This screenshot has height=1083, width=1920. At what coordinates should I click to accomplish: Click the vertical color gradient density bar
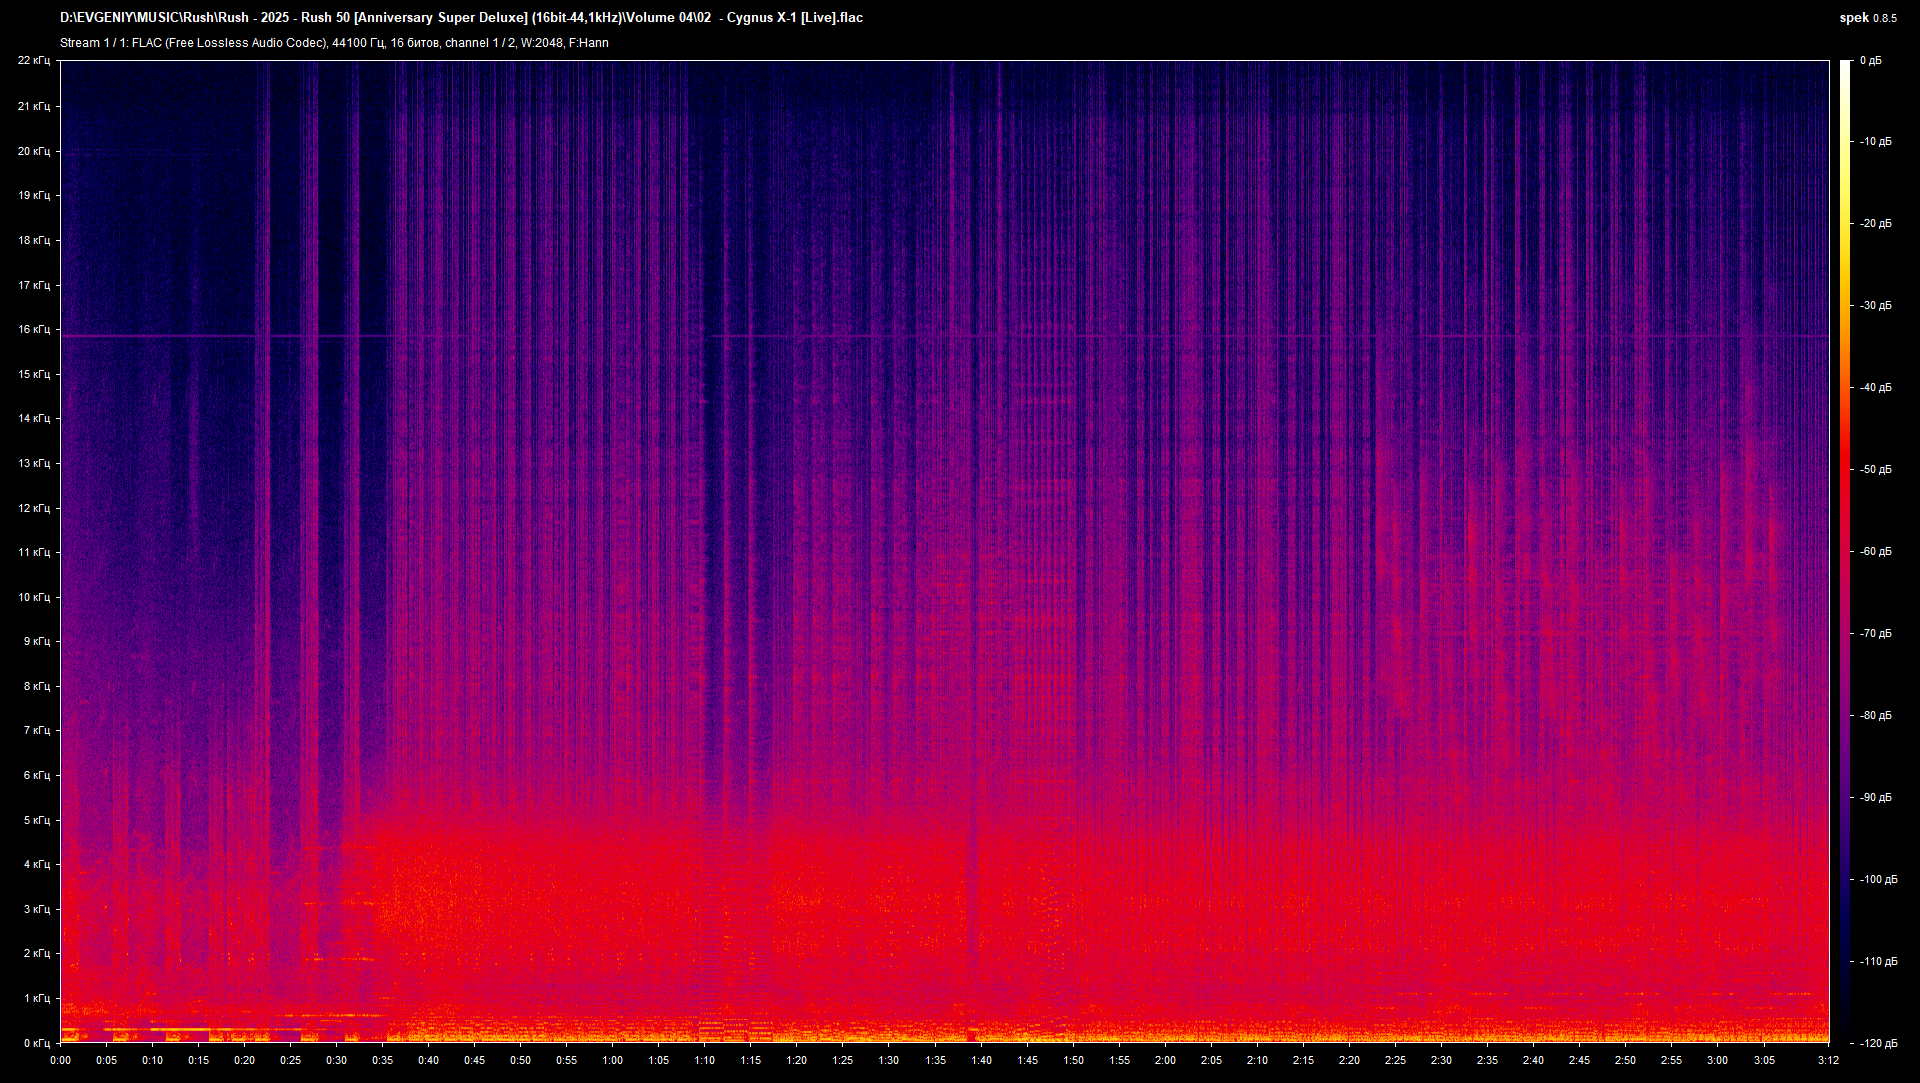[x=1845, y=550]
